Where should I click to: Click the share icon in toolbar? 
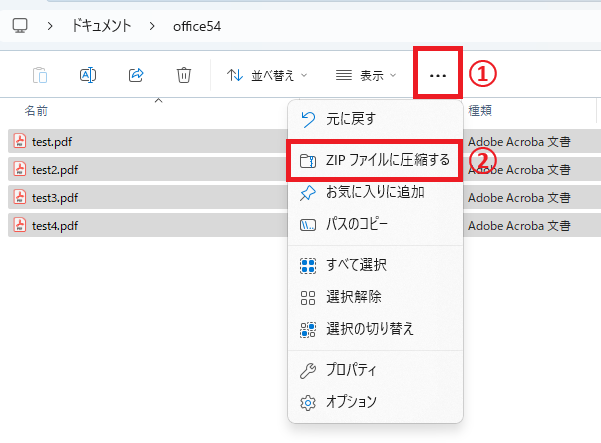point(136,75)
